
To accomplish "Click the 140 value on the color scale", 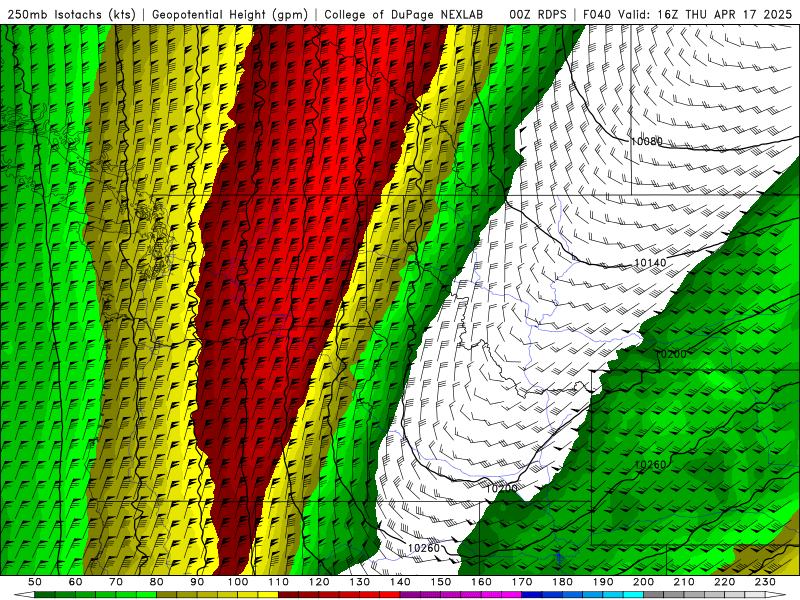I will click(x=400, y=582).
